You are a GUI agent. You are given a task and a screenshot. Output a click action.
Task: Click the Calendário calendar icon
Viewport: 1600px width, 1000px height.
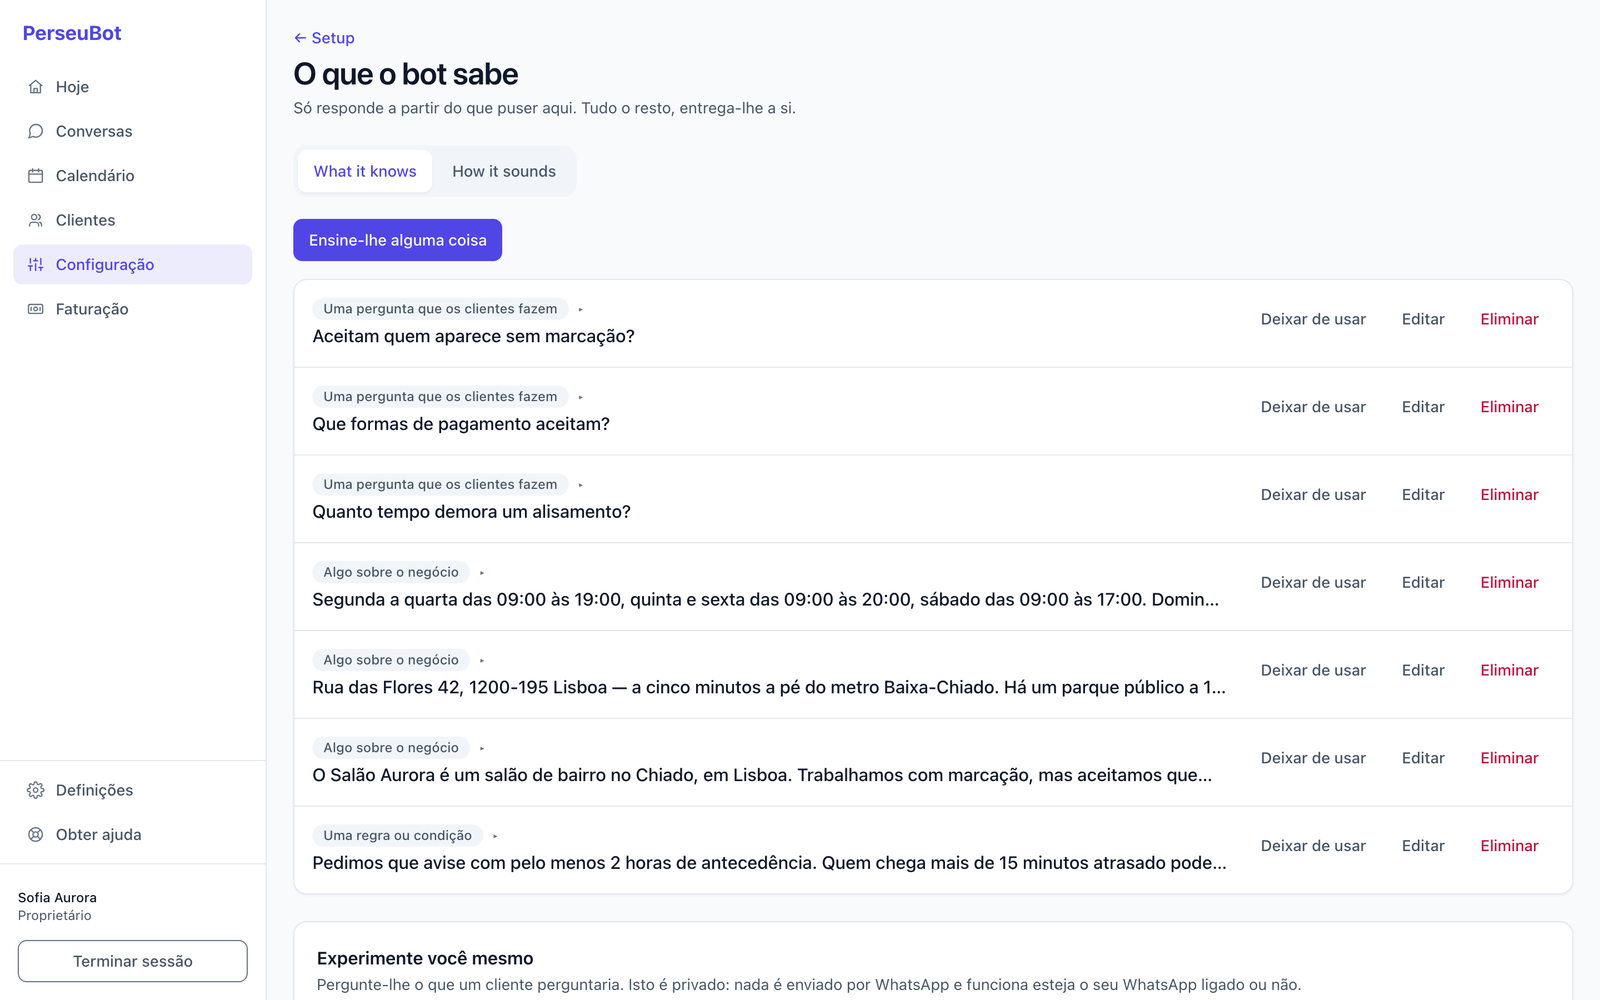click(36, 176)
